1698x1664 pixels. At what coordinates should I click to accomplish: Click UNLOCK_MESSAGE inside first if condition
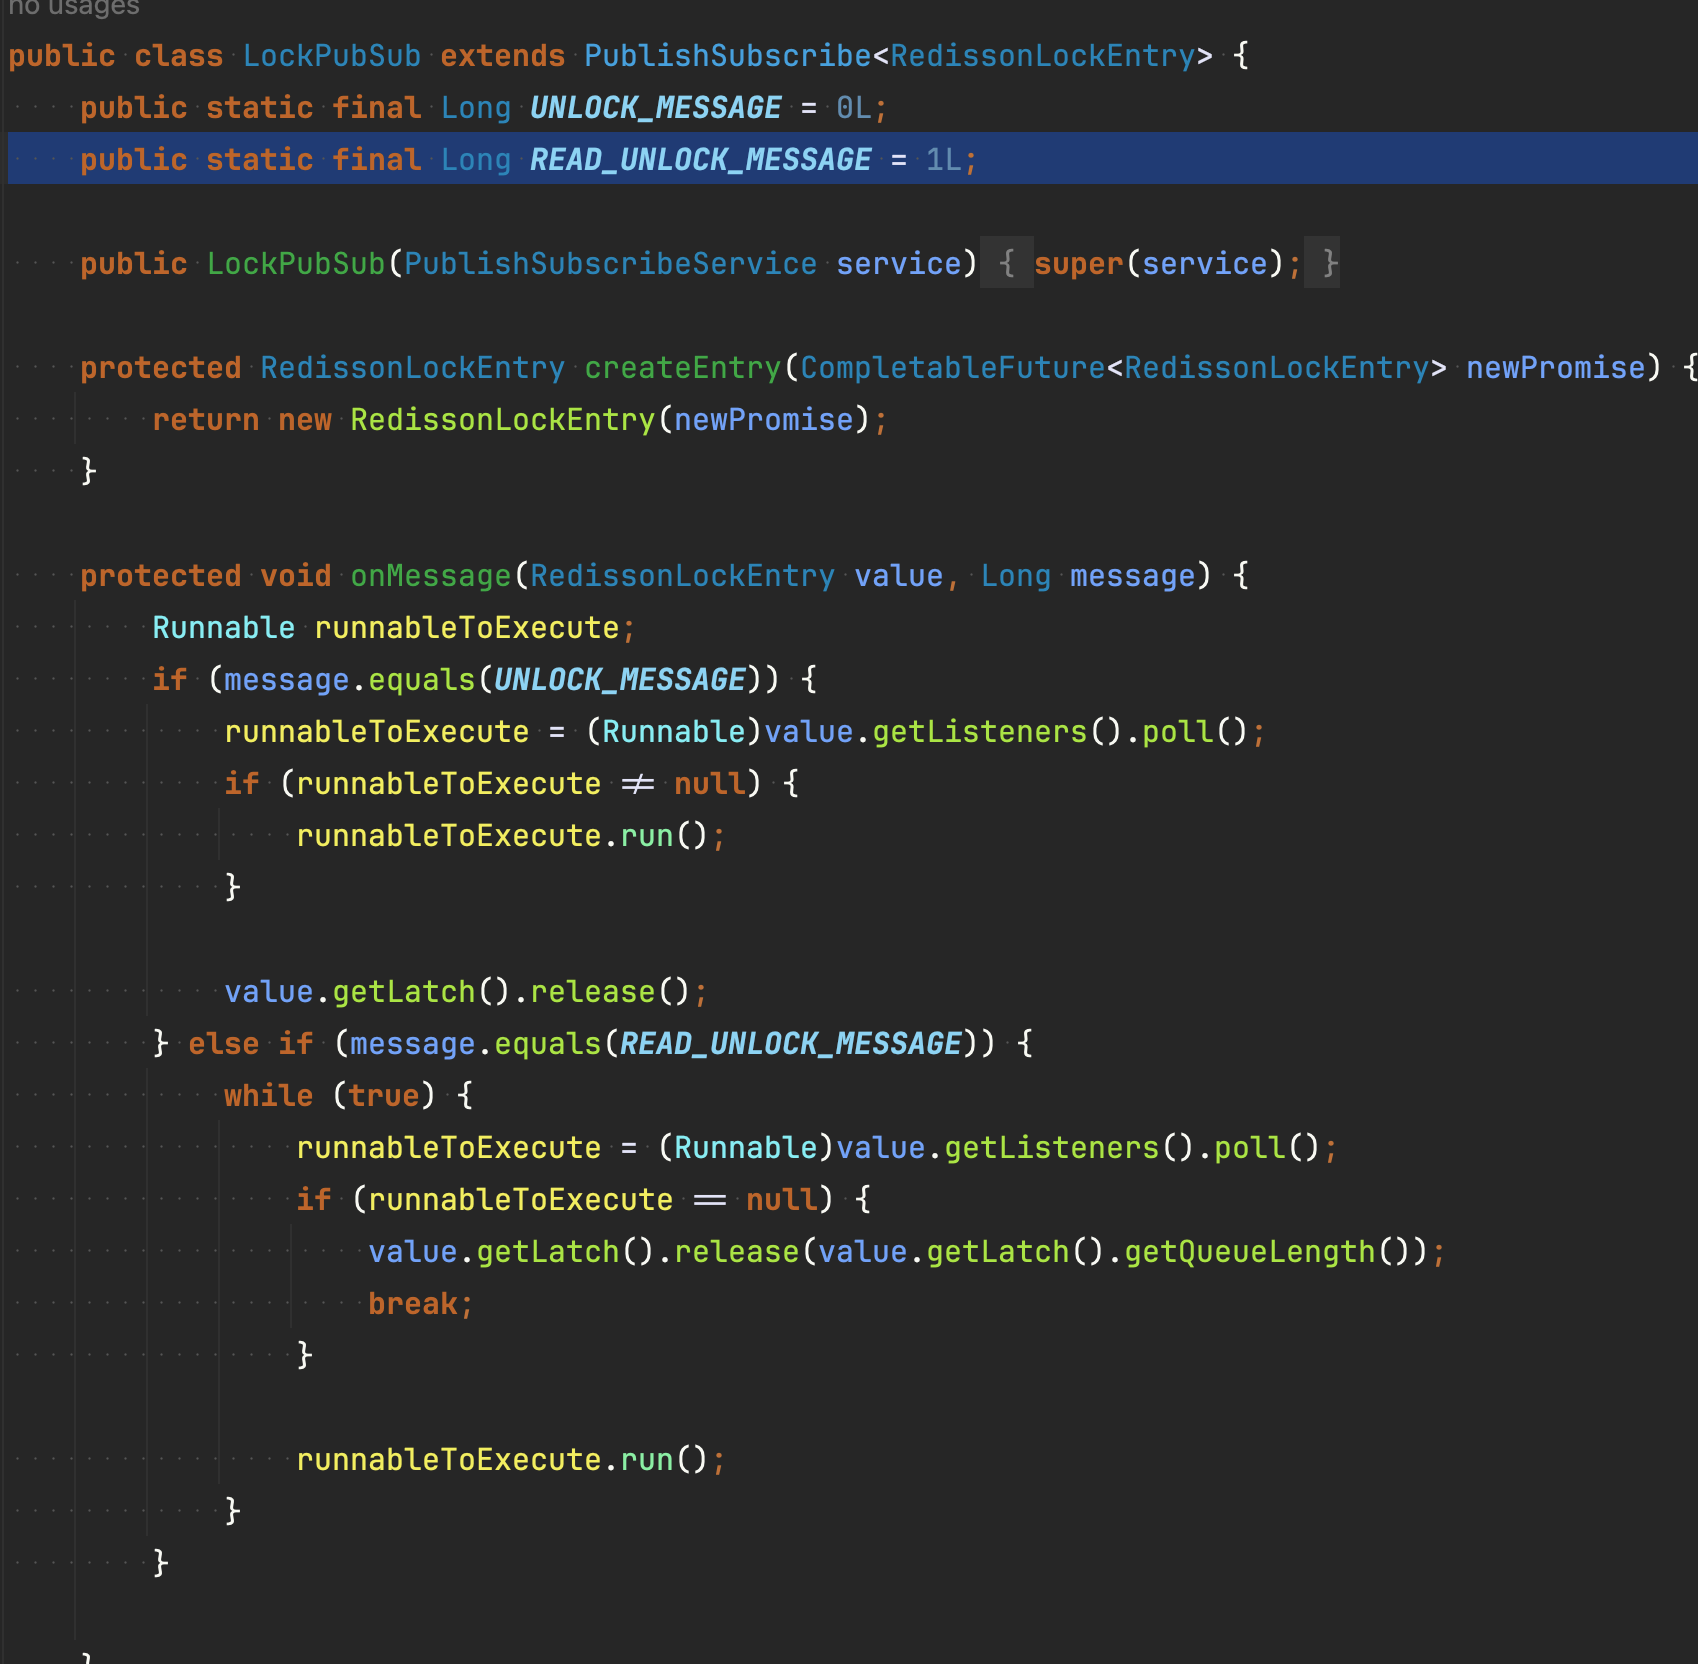(620, 680)
